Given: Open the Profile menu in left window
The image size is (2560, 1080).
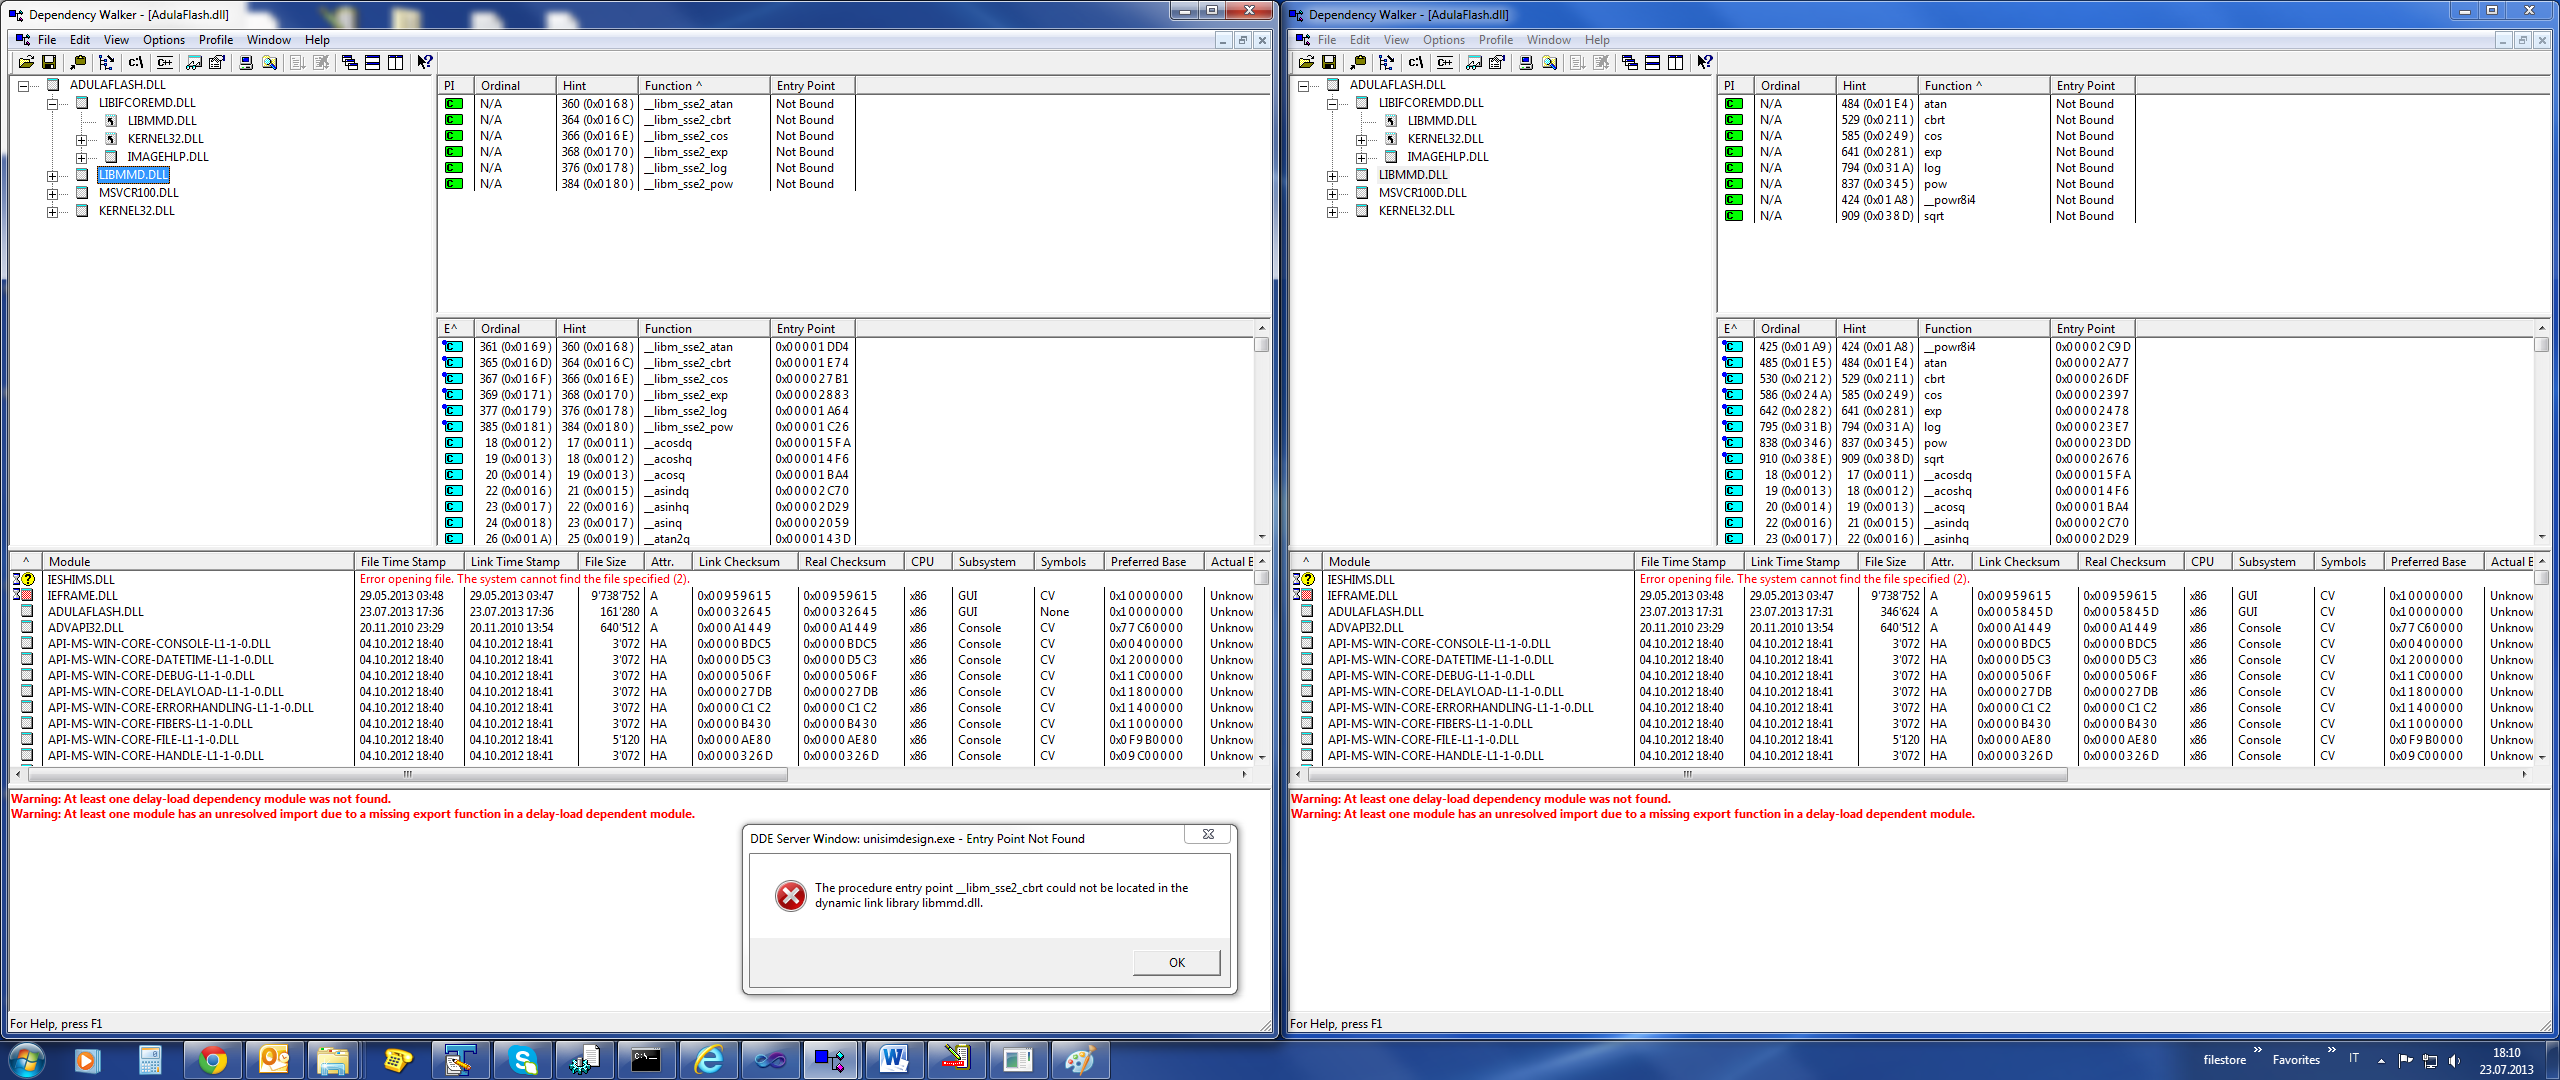Looking at the screenshot, I should click(215, 40).
